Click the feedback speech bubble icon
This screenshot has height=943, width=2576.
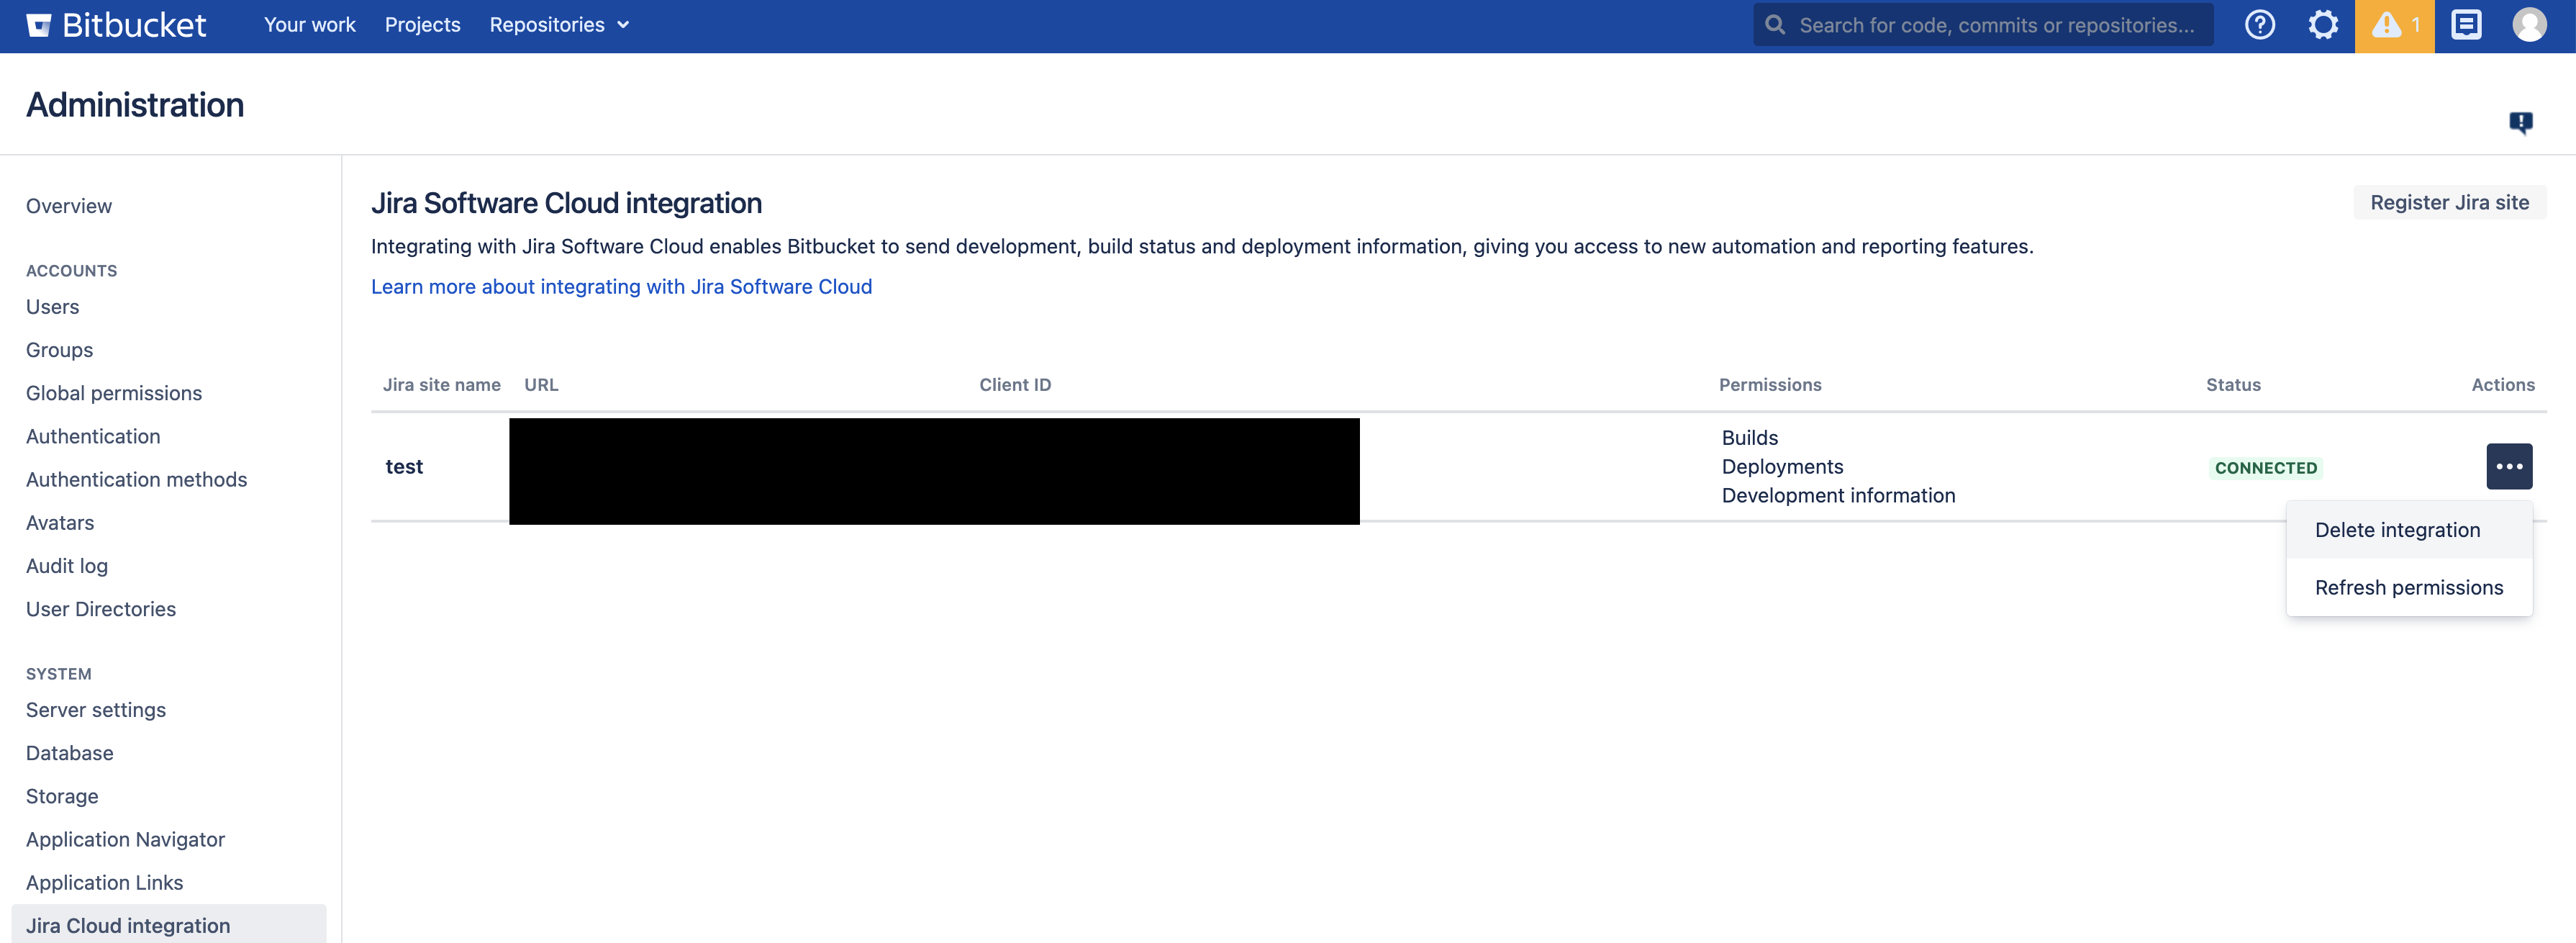point(2520,122)
